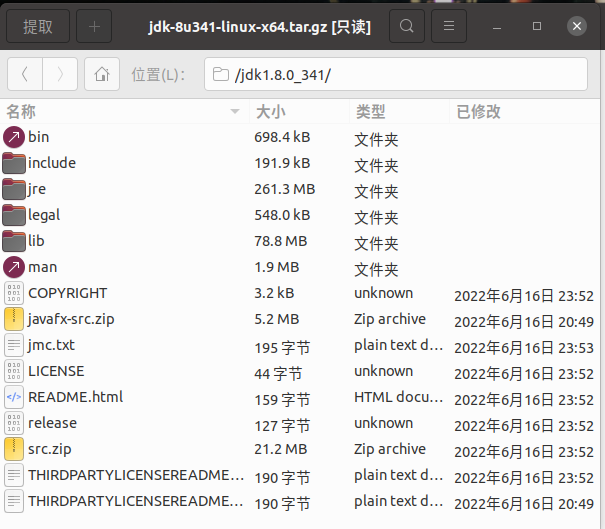The image size is (605, 529).
Task: Select the lib folder name
Action: (x=36, y=241)
